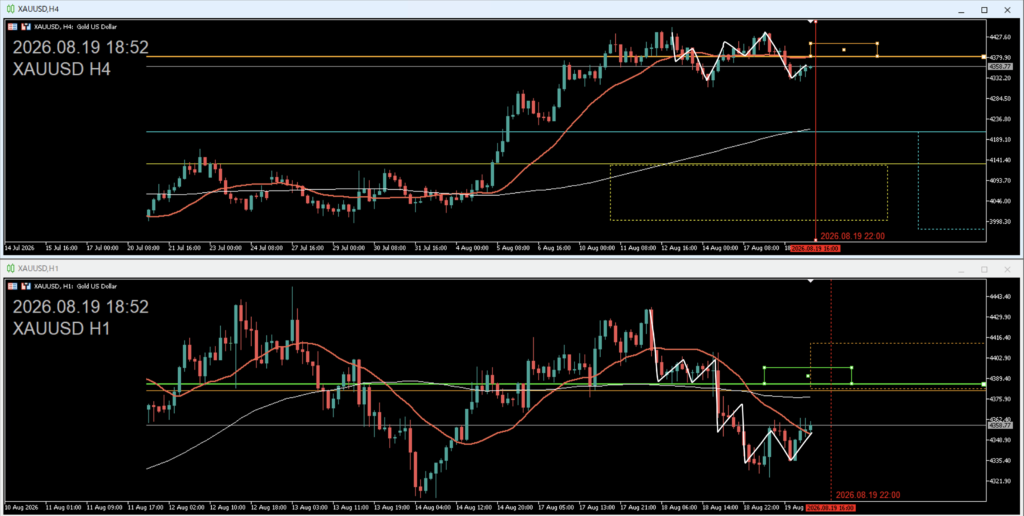
Task: Click the one-click trading icon in H1 chart
Action: click(x=12, y=286)
